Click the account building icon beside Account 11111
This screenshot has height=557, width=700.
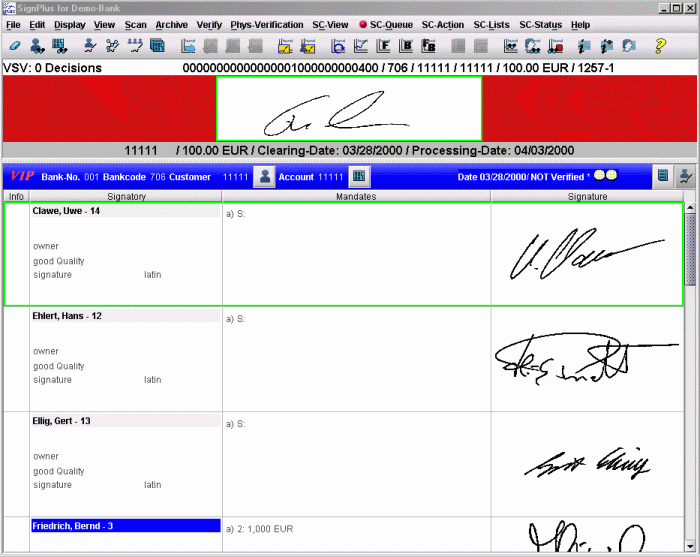coord(359,177)
